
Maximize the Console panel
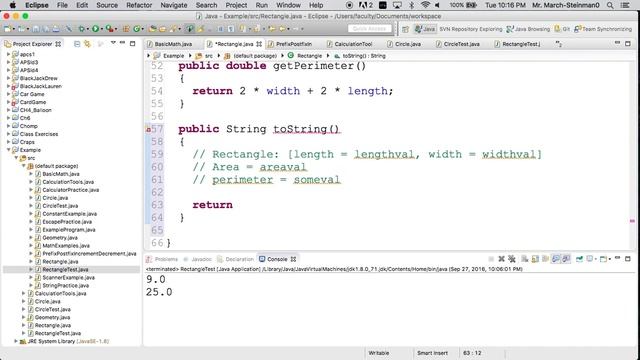tap(628, 258)
